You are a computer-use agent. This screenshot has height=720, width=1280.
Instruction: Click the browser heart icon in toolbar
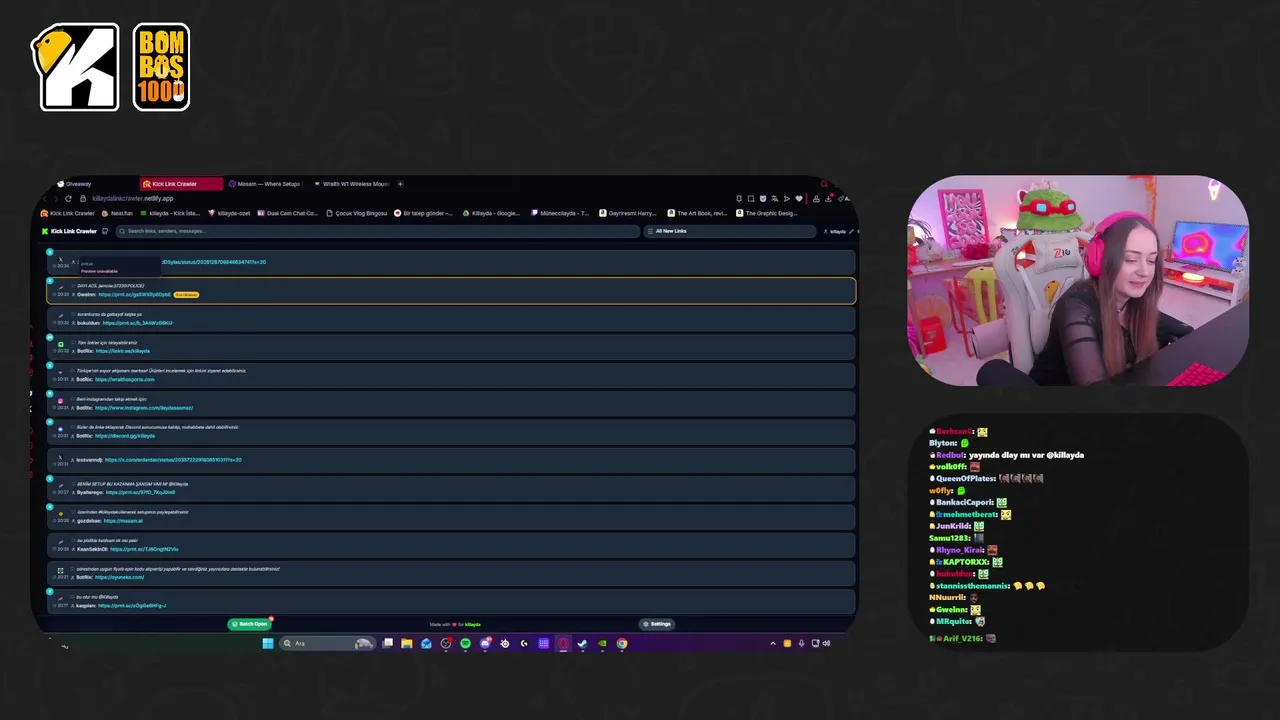(x=798, y=198)
